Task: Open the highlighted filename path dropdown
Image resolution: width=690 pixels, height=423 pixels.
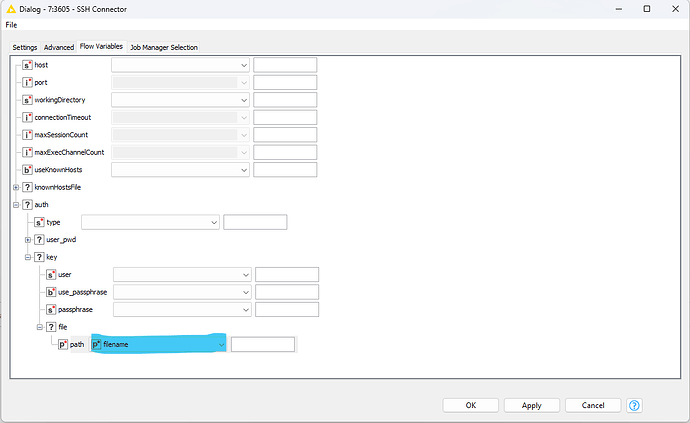Action: pos(219,344)
